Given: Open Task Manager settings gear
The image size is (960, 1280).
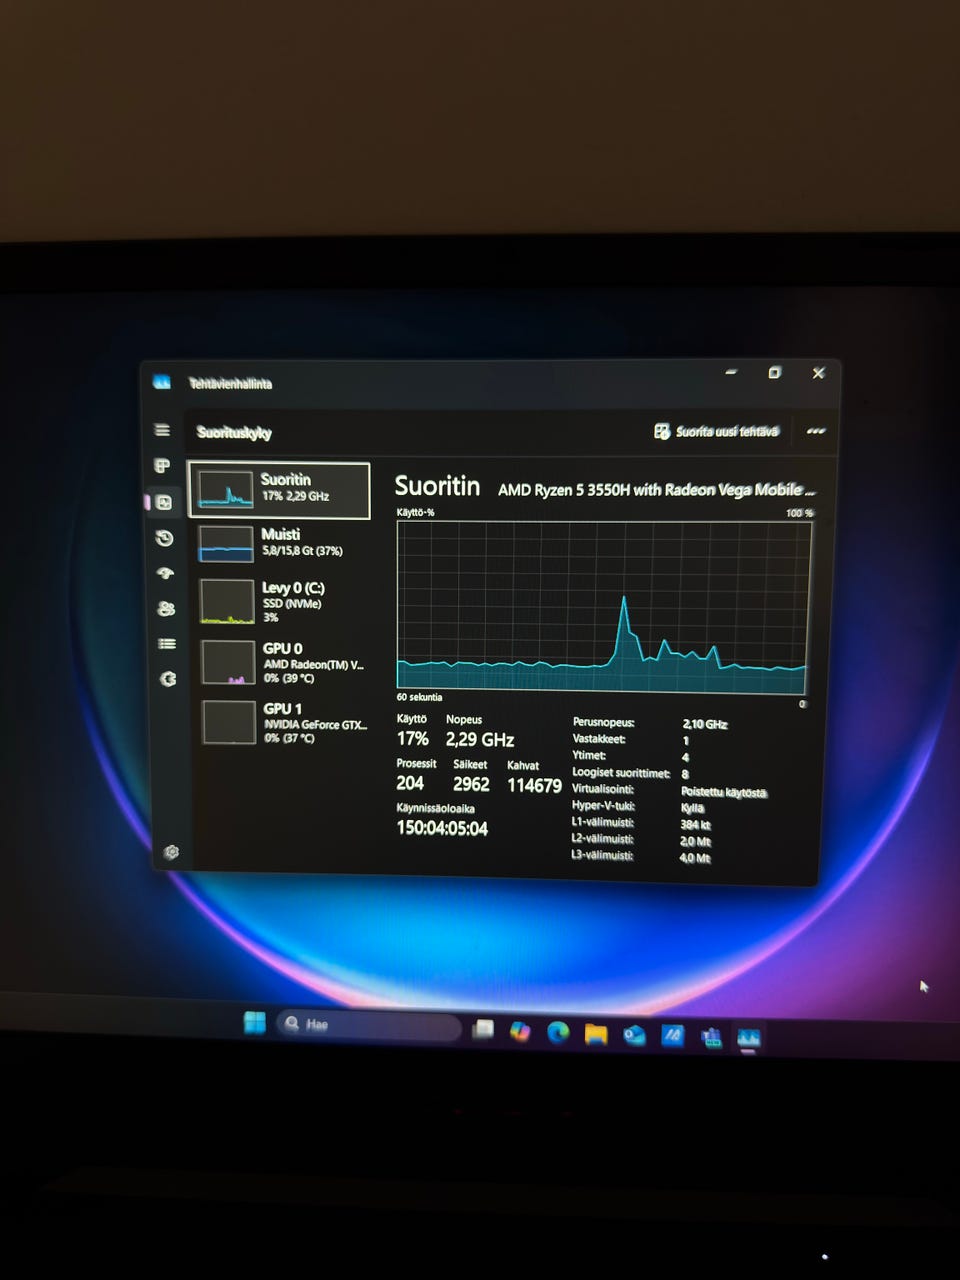Looking at the screenshot, I should pos(171,852).
